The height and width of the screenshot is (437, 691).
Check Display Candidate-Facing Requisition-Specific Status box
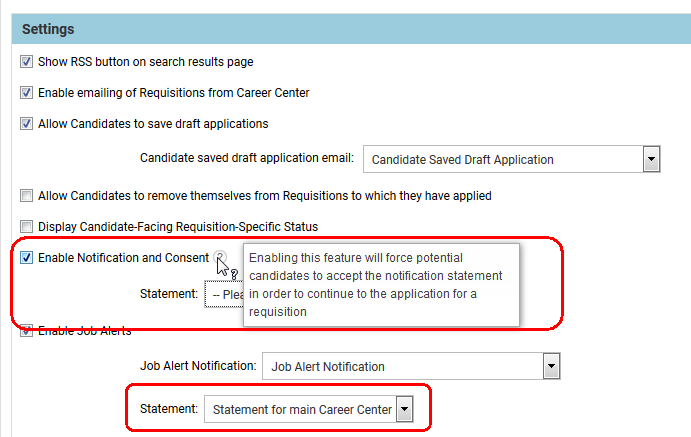click(x=27, y=227)
